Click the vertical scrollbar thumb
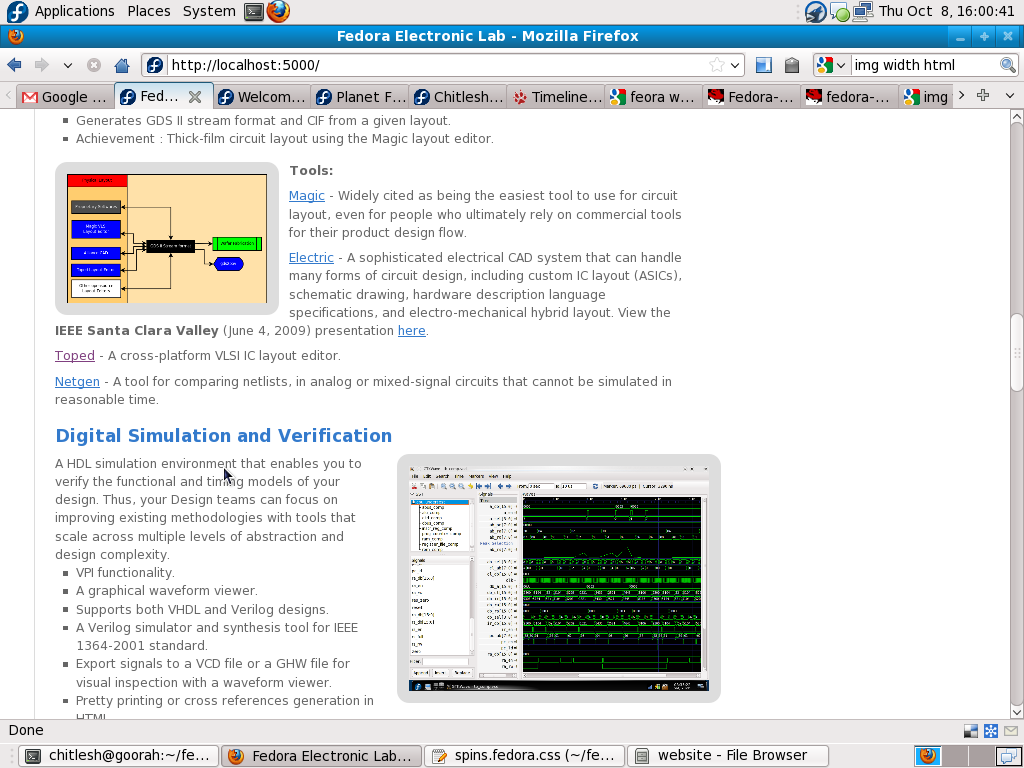The width and height of the screenshot is (1024, 768). click(x=1016, y=353)
